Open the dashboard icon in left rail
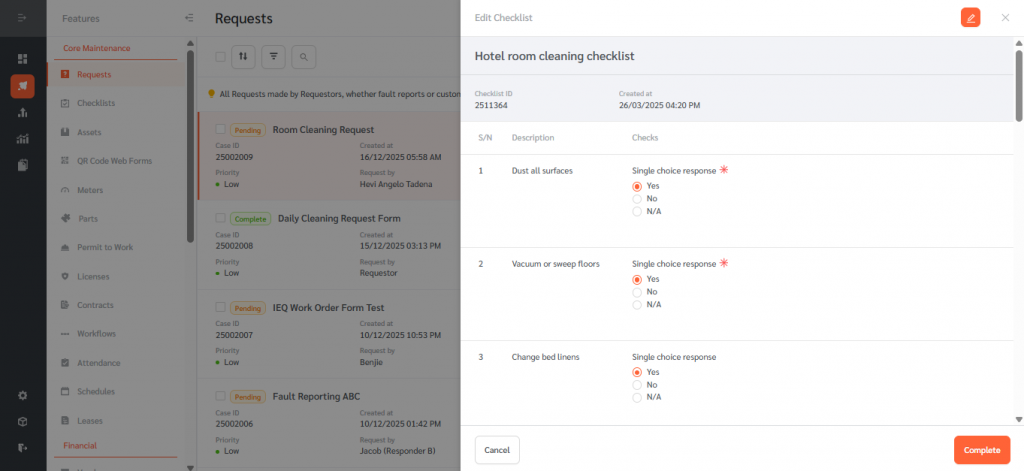Screen dimensions: 1024x471 22,59
